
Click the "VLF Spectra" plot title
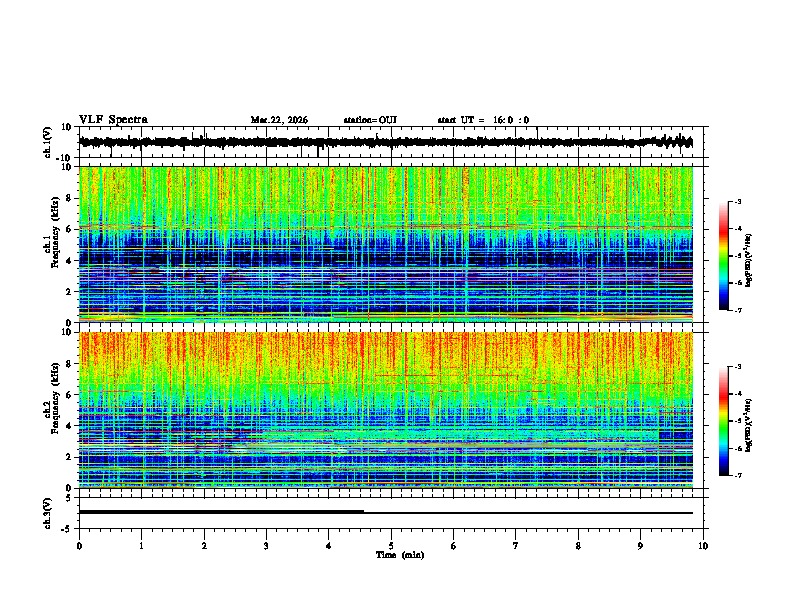click(113, 119)
